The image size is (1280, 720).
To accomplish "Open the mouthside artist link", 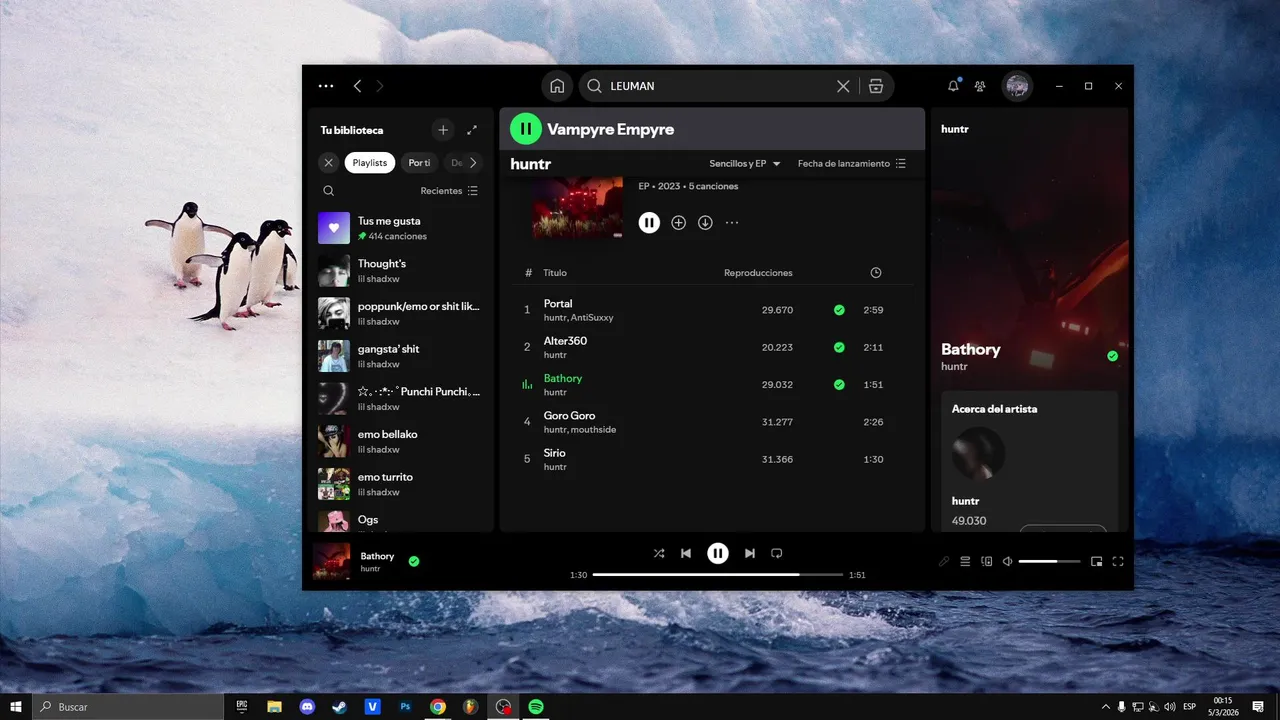I will (594, 430).
